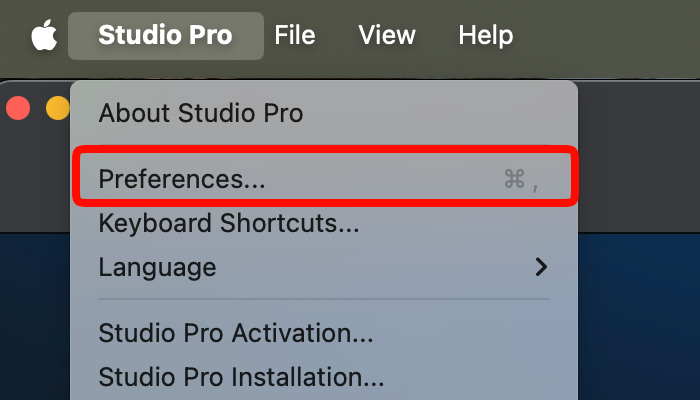Open Keyboard Shortcuts... entry
The image size is (700, 400).
229,223
